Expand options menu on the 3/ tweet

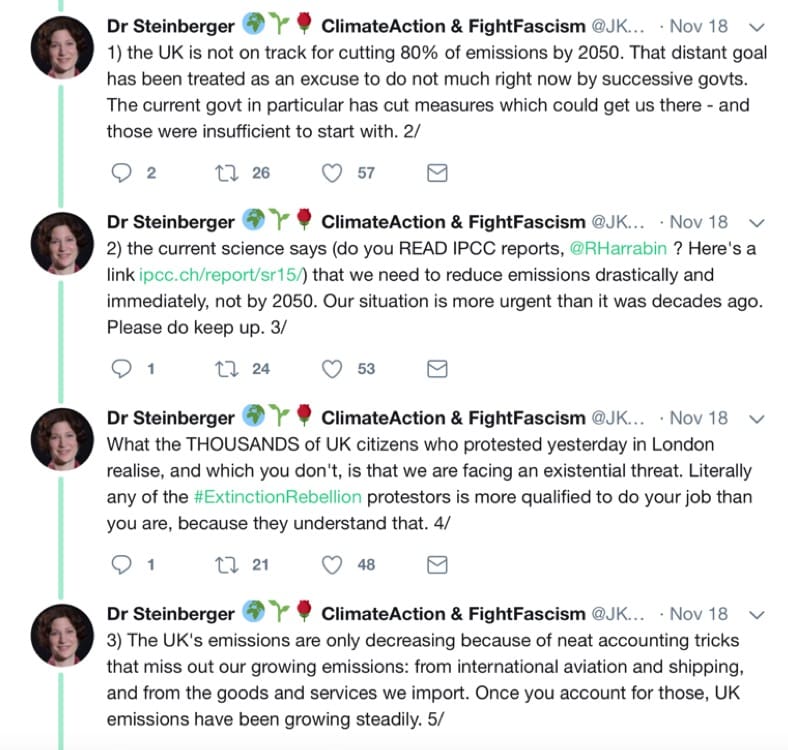[x=756, y=223]
